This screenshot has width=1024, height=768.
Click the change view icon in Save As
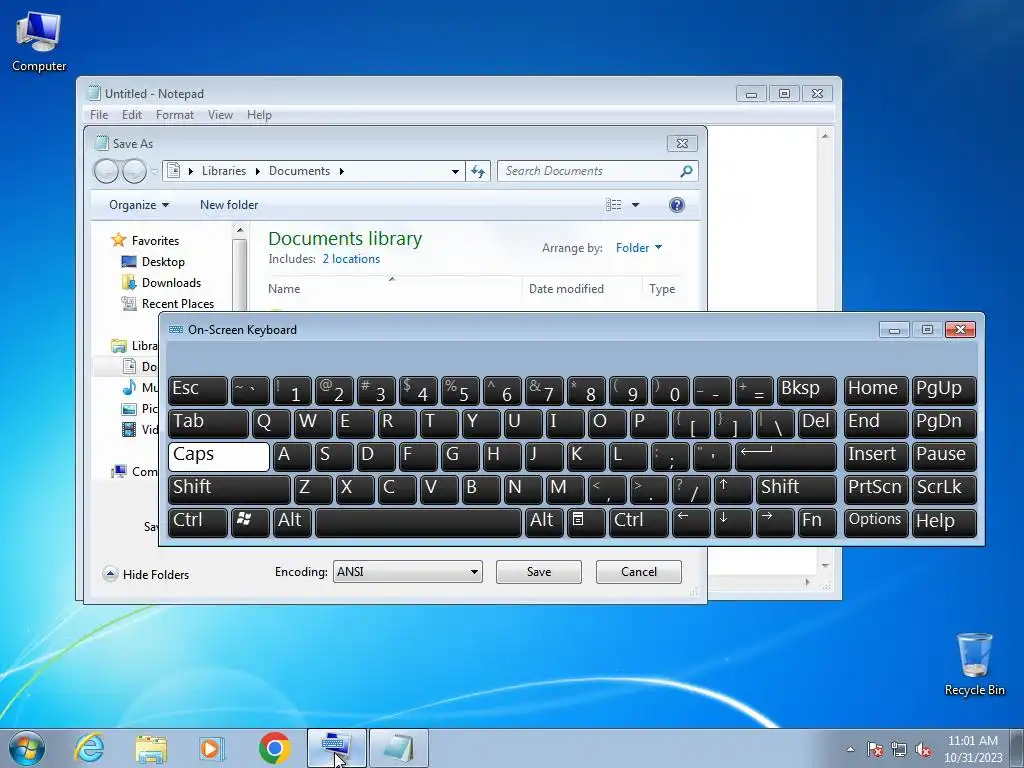coord(613,205)
